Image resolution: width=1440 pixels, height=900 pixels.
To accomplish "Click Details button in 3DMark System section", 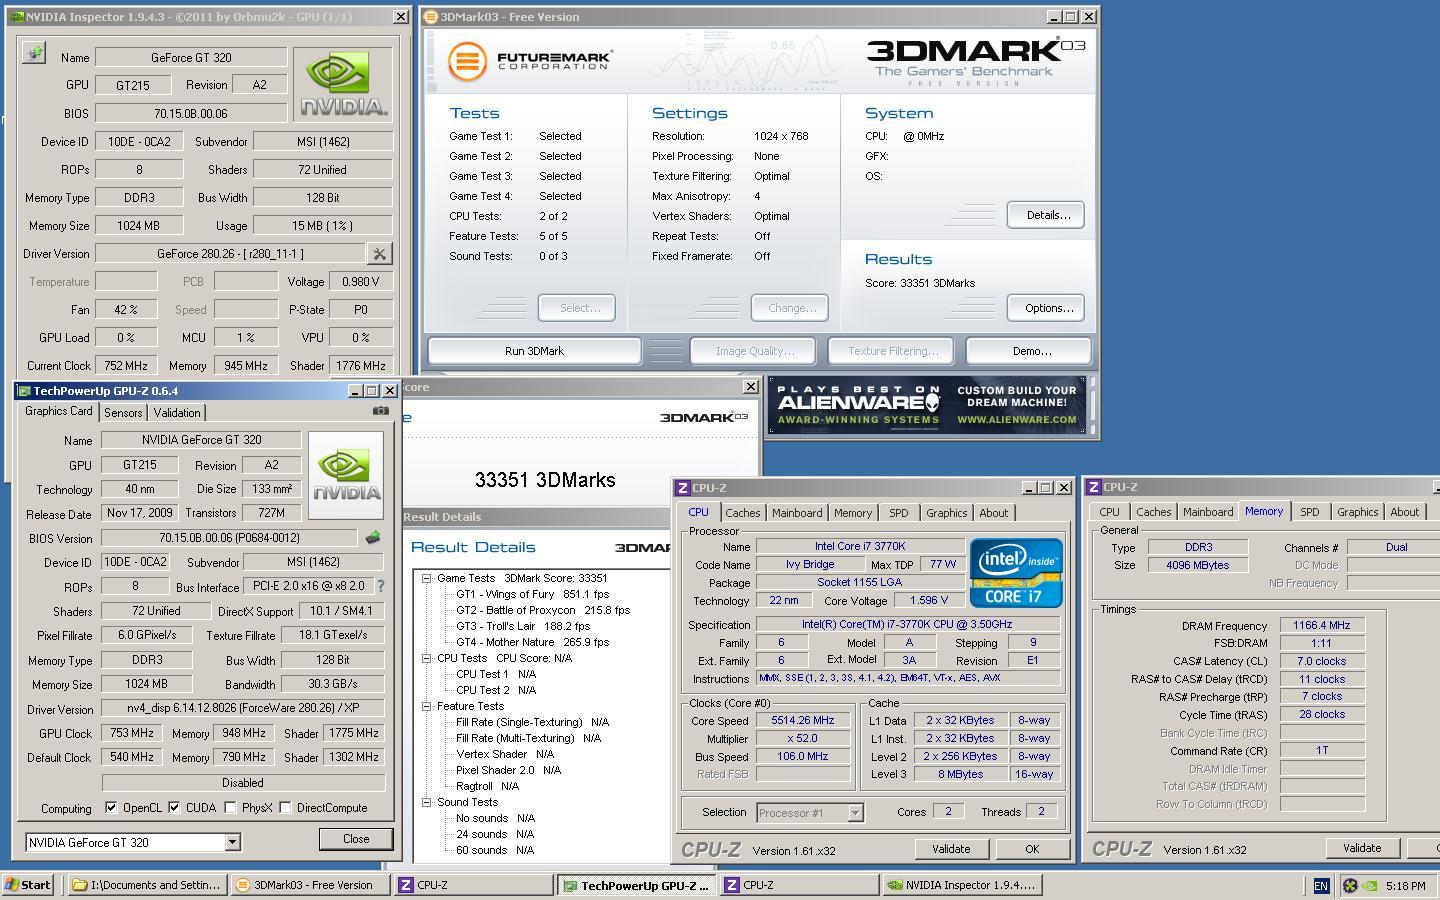I will click(x=1047, y=215).
